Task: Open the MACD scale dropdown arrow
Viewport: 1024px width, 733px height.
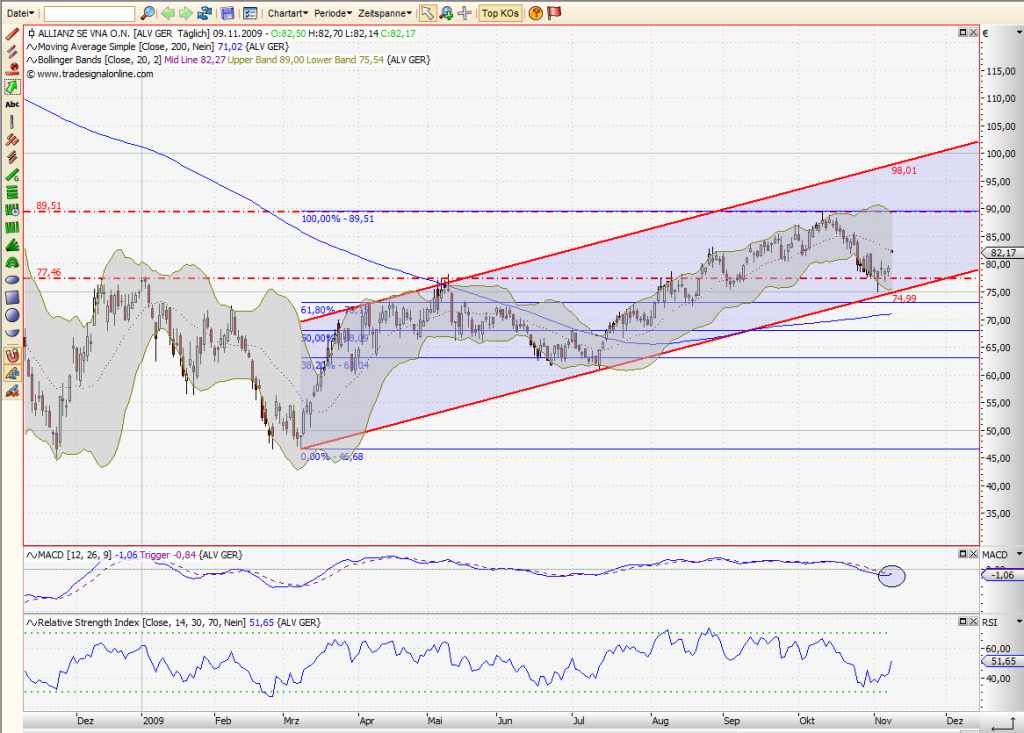Action: click(x=1019, y=554)
